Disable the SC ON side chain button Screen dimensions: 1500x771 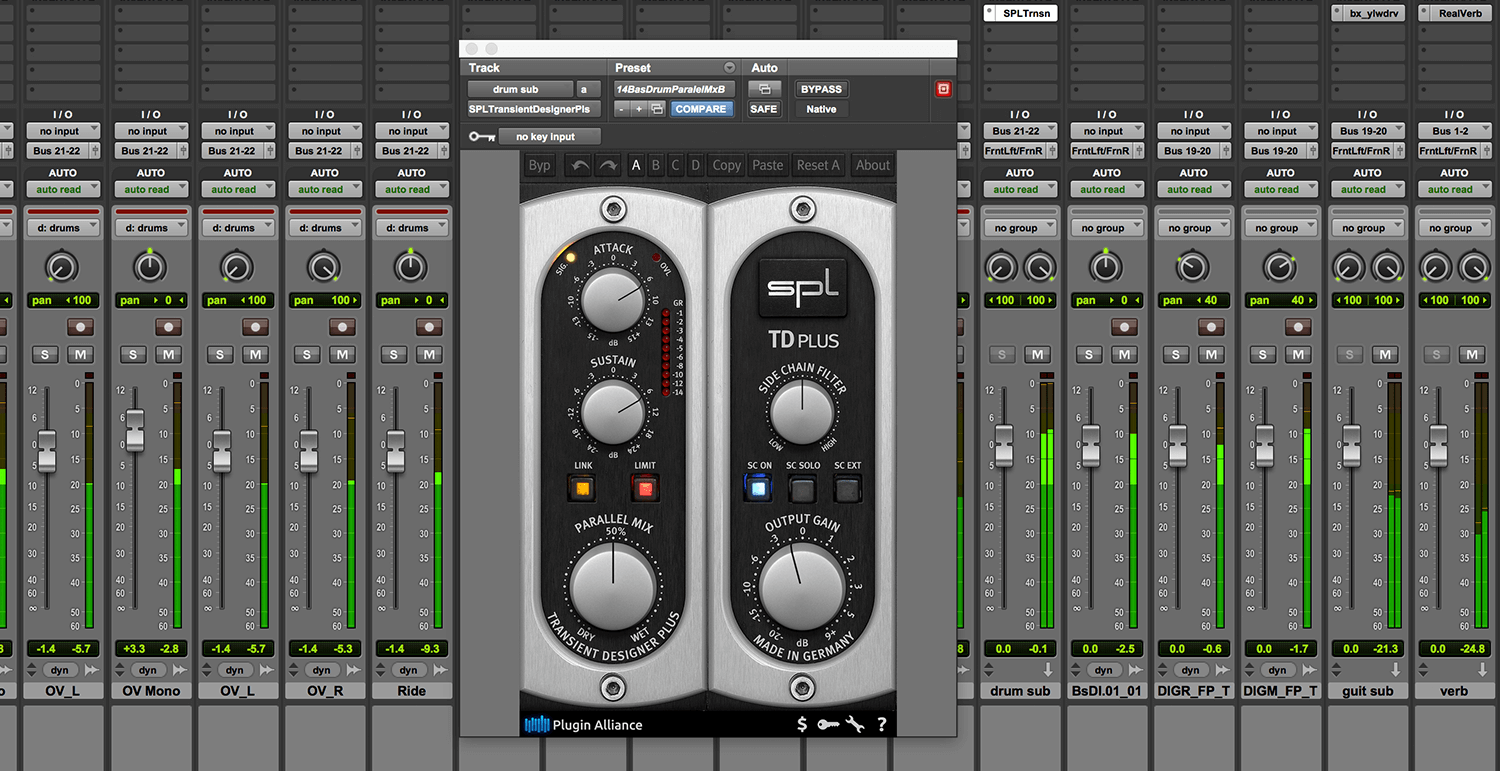click(x=759, y=488)
